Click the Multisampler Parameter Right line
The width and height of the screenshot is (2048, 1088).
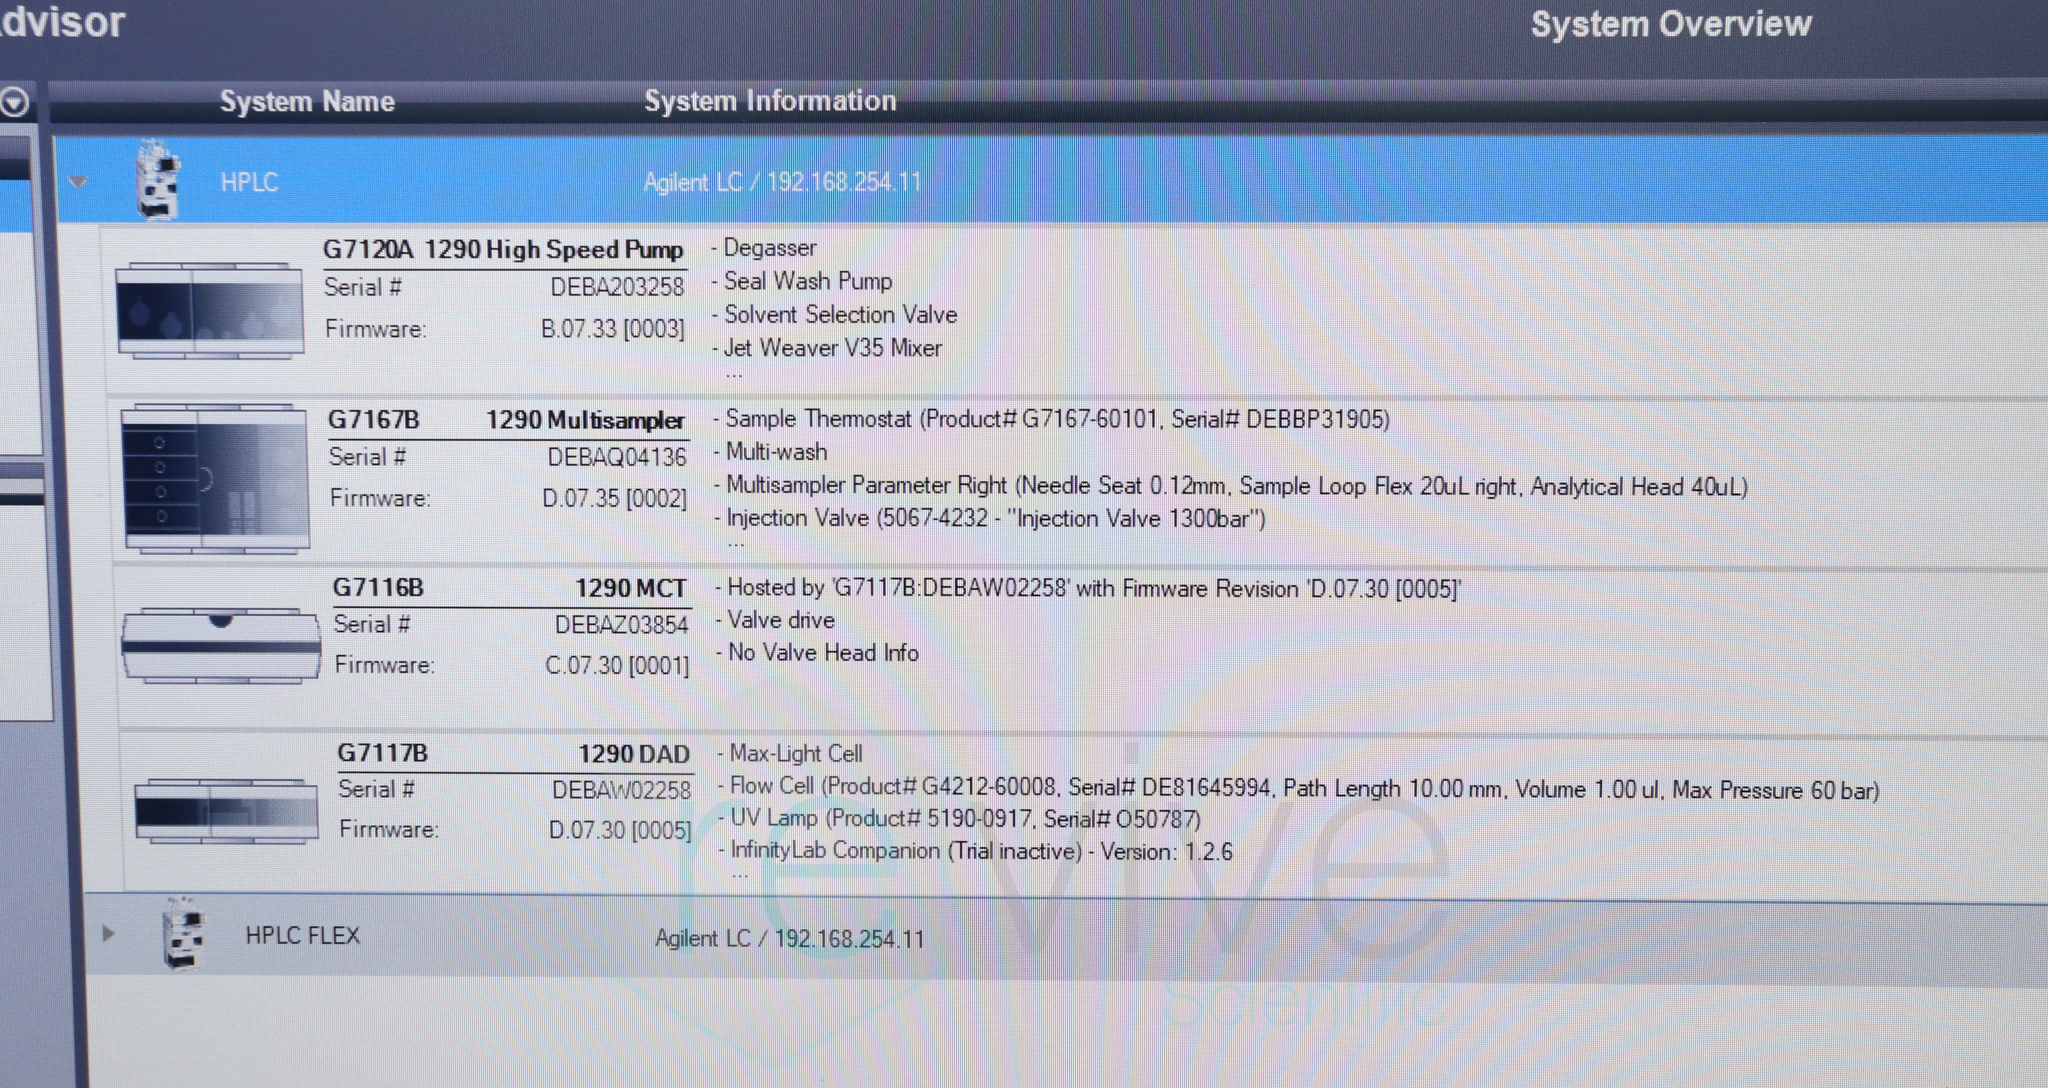1231,485
